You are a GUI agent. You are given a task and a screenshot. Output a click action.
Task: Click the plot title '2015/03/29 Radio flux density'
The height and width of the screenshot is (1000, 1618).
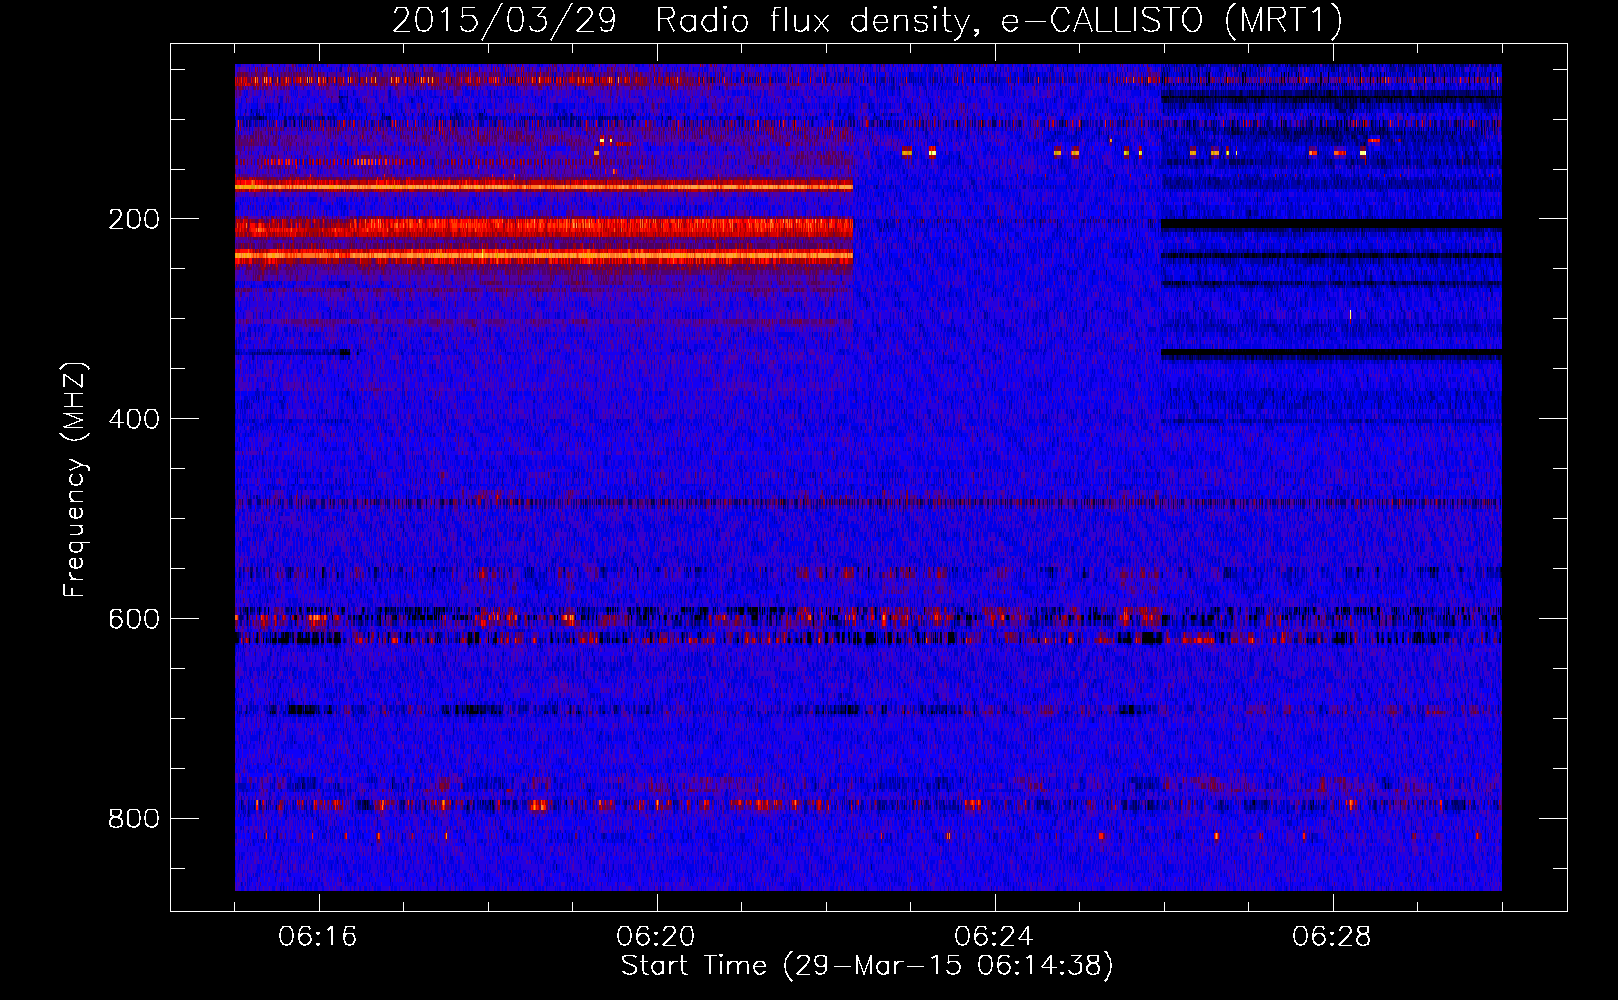867,20
